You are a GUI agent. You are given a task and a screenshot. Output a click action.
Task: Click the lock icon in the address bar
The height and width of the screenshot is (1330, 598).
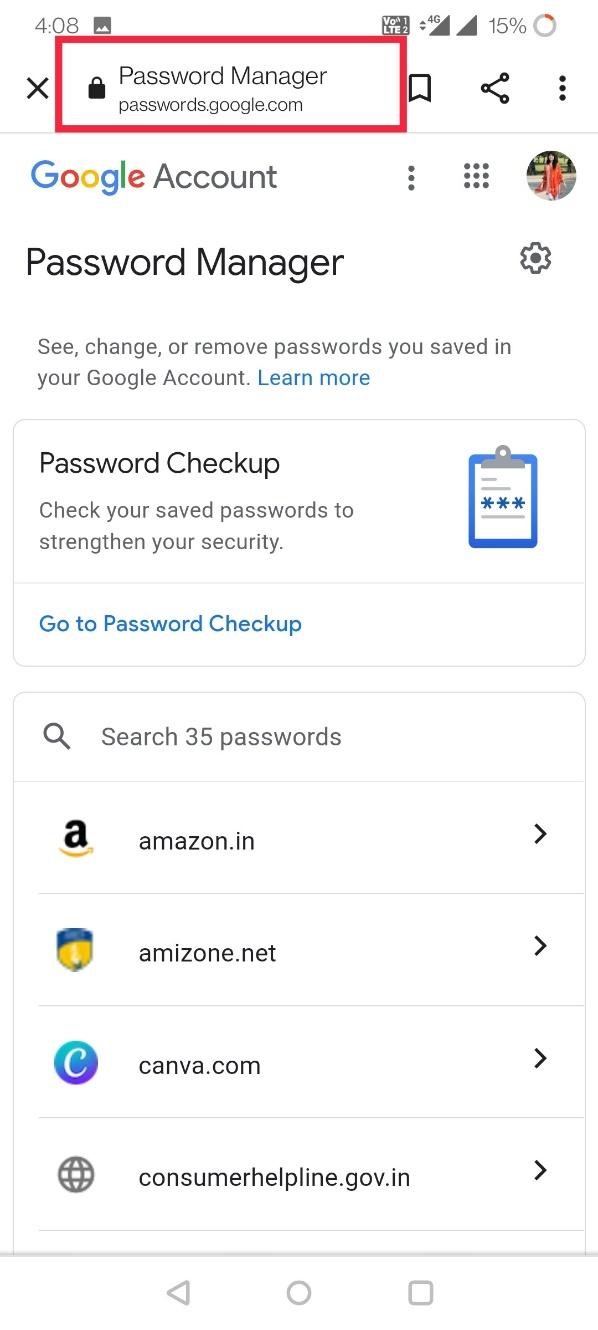click(96, 86)
